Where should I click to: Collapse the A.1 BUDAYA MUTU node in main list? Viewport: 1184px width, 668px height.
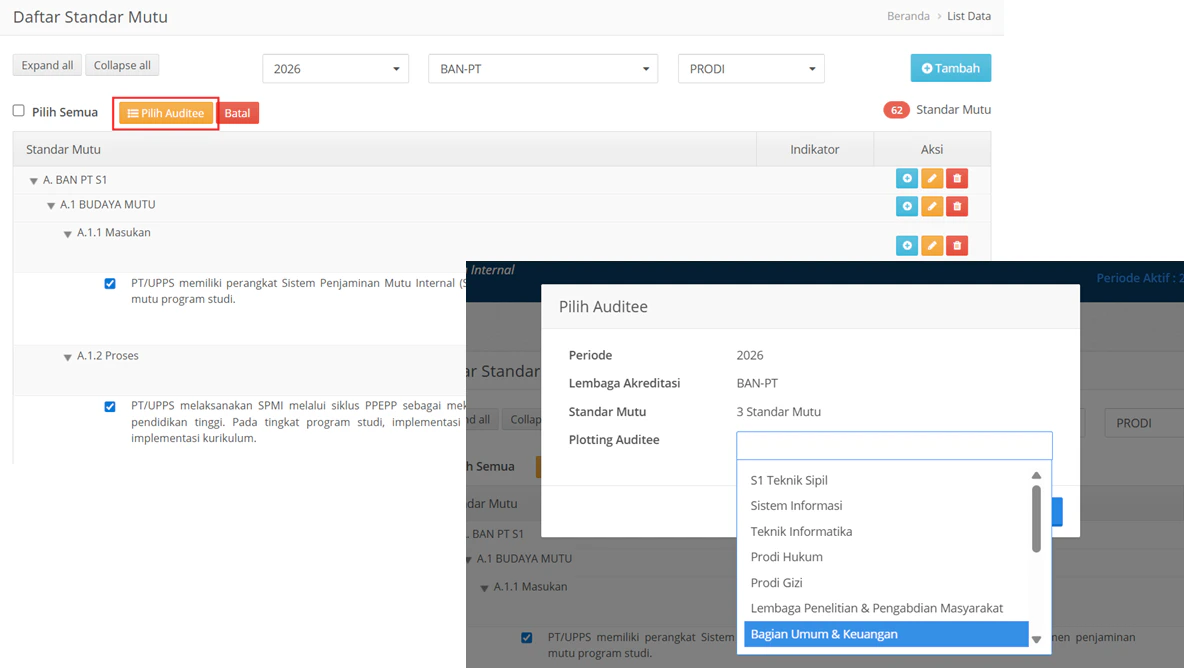click(51, 206)
